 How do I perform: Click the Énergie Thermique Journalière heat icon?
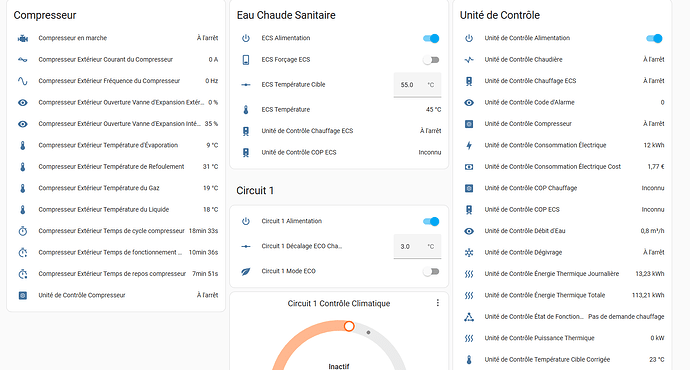469,274
